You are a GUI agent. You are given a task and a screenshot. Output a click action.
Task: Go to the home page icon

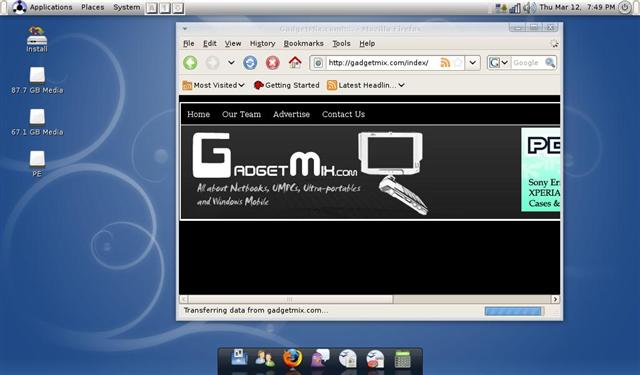295,62
